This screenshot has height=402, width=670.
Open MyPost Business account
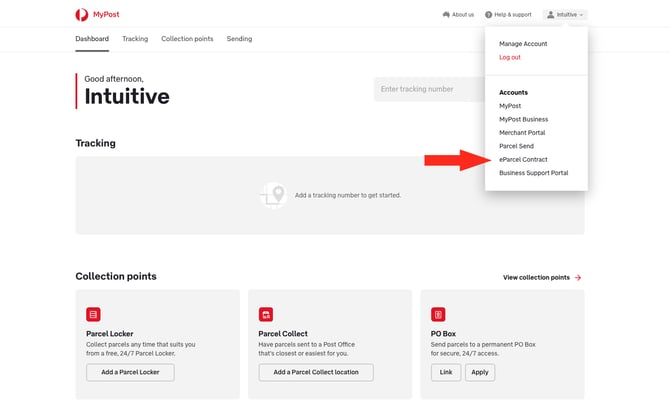pos(523,119)
